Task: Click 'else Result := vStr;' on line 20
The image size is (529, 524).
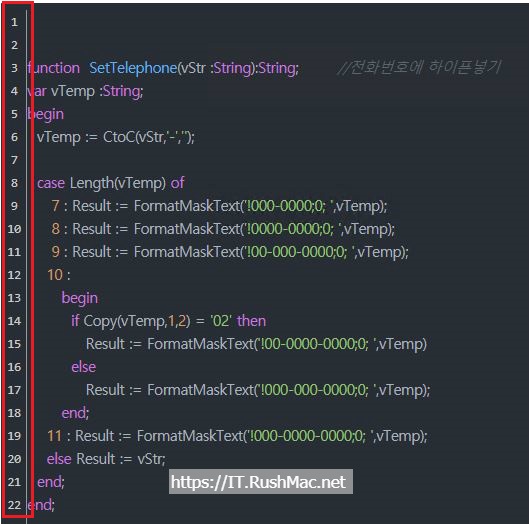Action: click(106, 459)
